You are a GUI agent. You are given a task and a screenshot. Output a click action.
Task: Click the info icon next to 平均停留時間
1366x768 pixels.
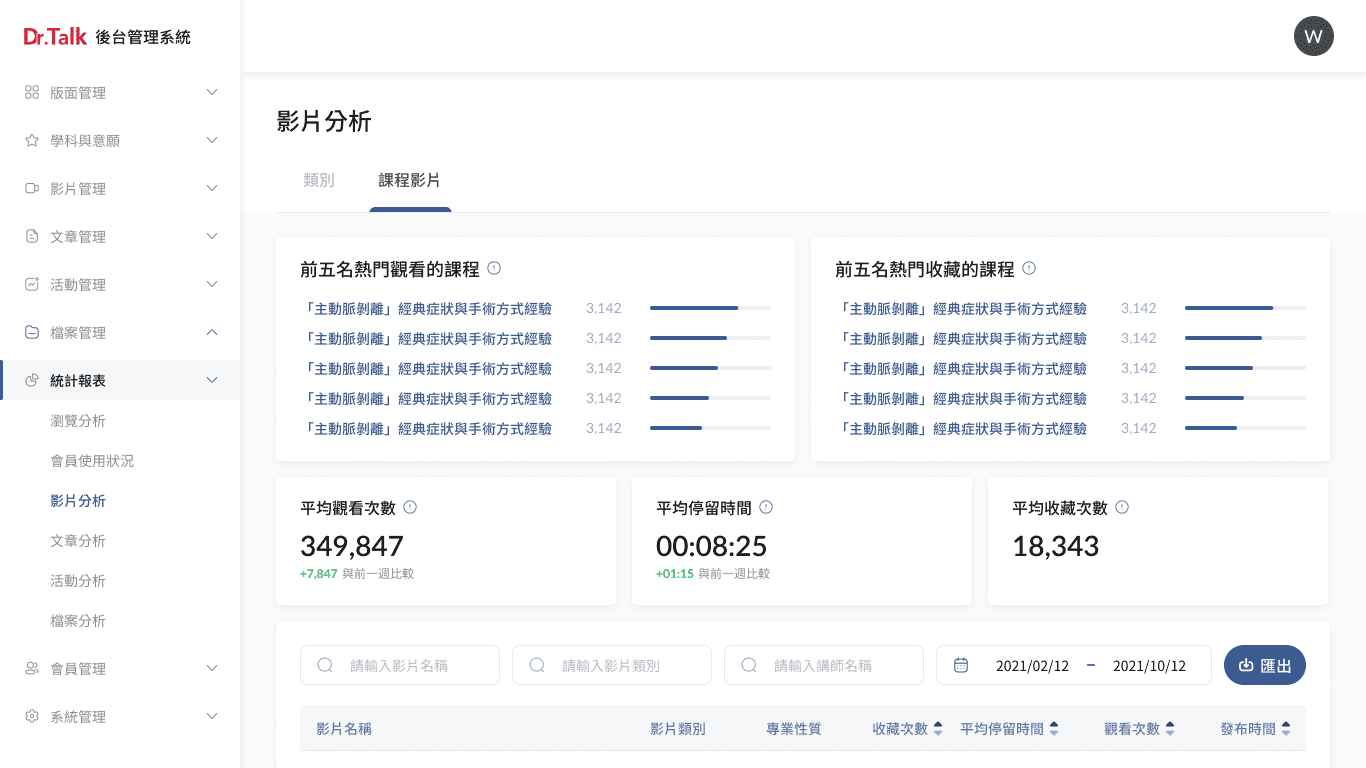766,508
